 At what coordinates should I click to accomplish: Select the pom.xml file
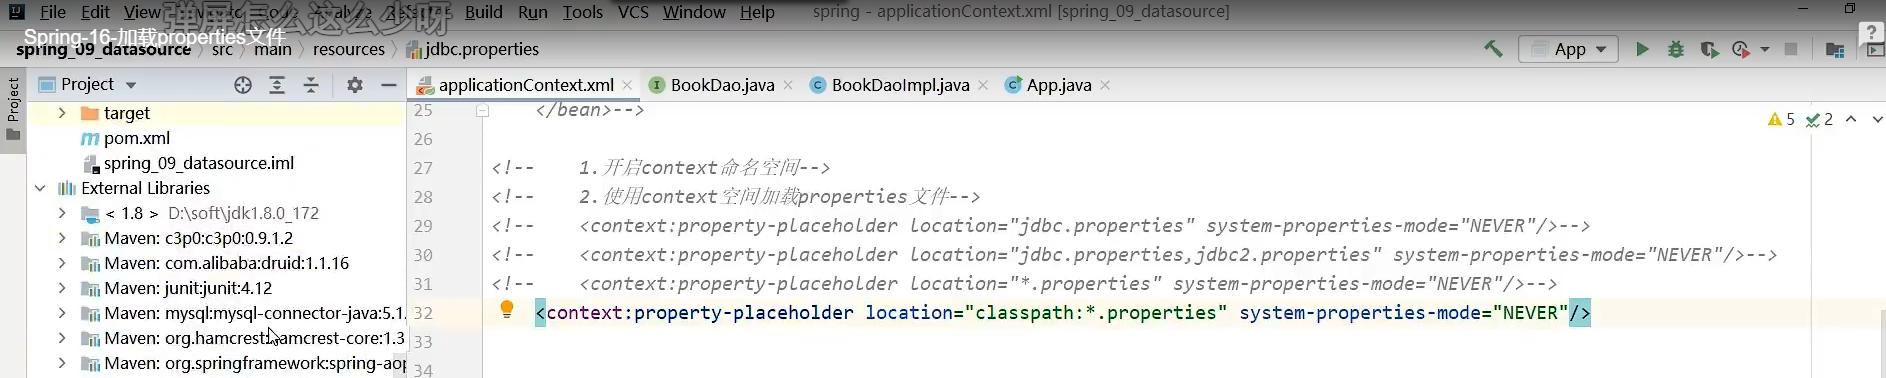coord(136,138)
